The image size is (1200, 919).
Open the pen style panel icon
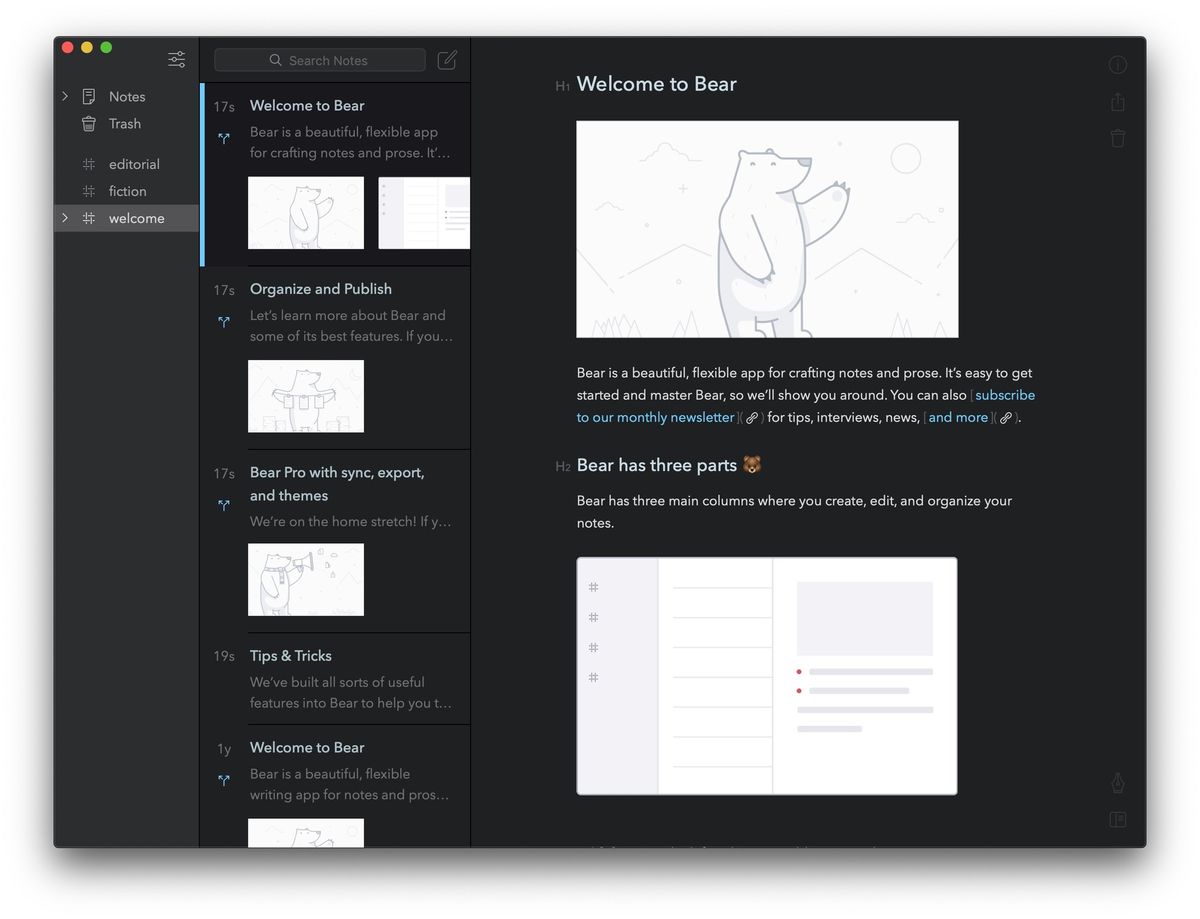pyautogui.click(x=1118, y=782)
